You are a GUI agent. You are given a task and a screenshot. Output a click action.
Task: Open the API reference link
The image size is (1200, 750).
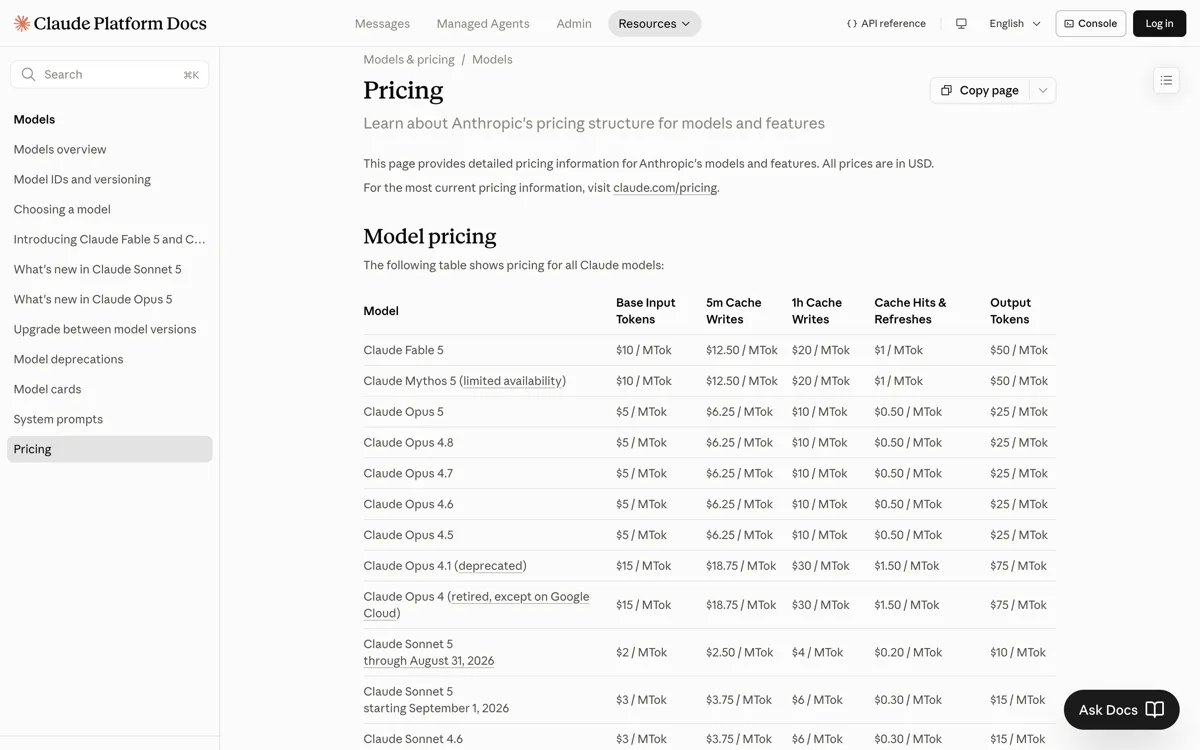(x=886, y=23)
